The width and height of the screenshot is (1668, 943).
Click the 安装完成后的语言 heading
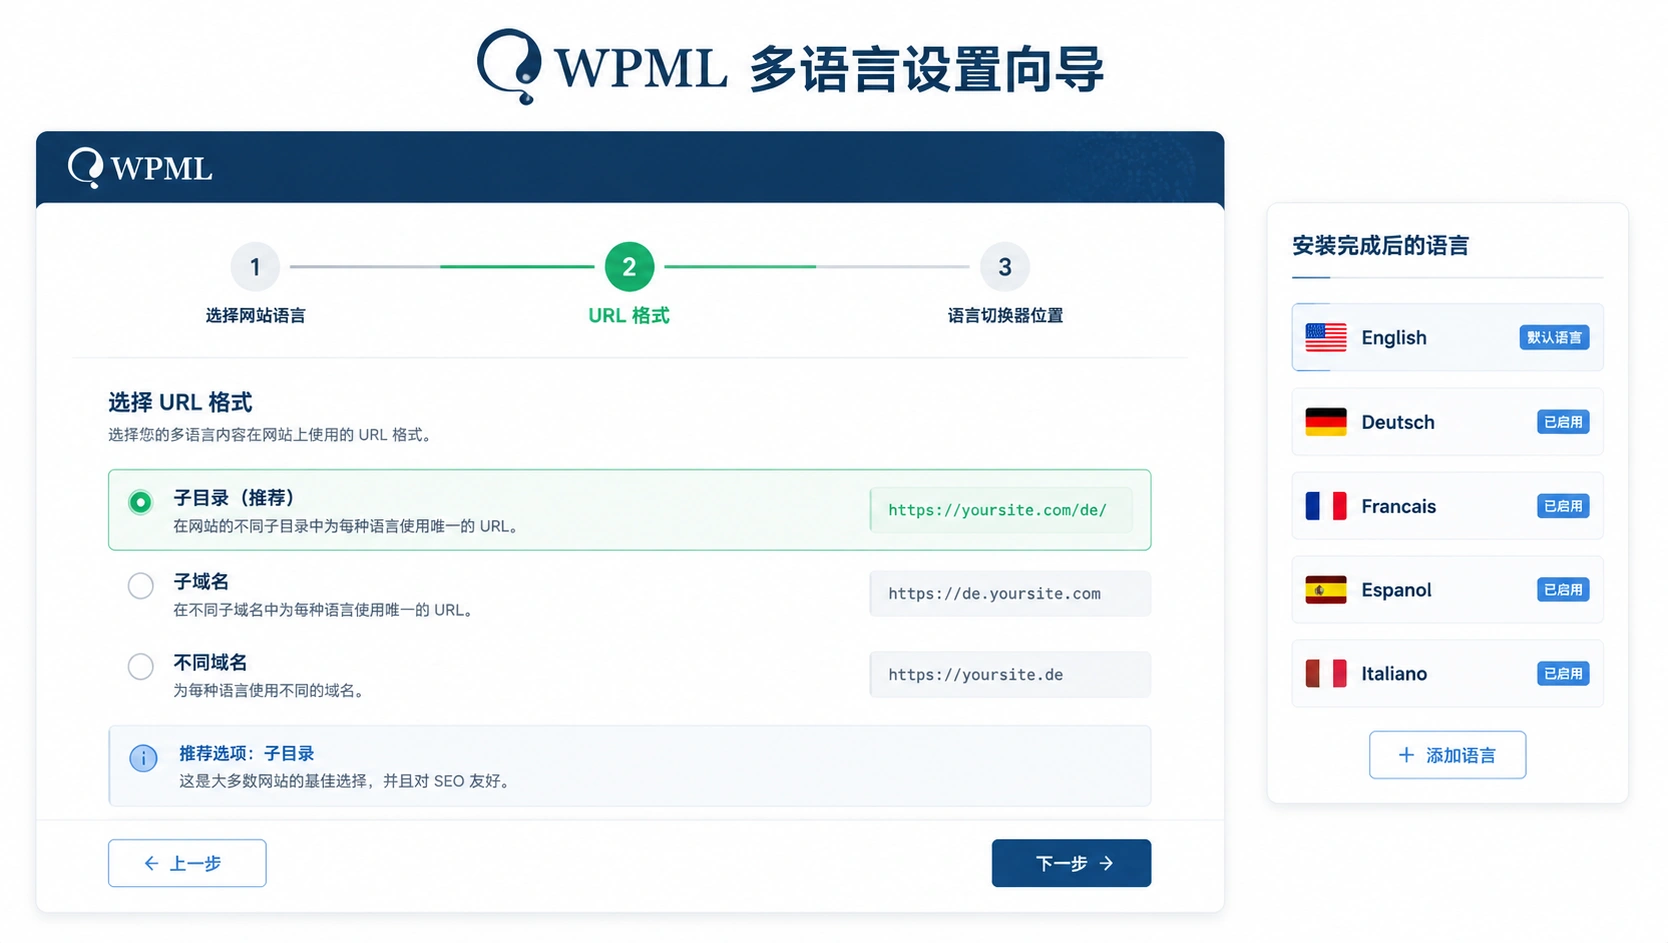point(1380,245)
